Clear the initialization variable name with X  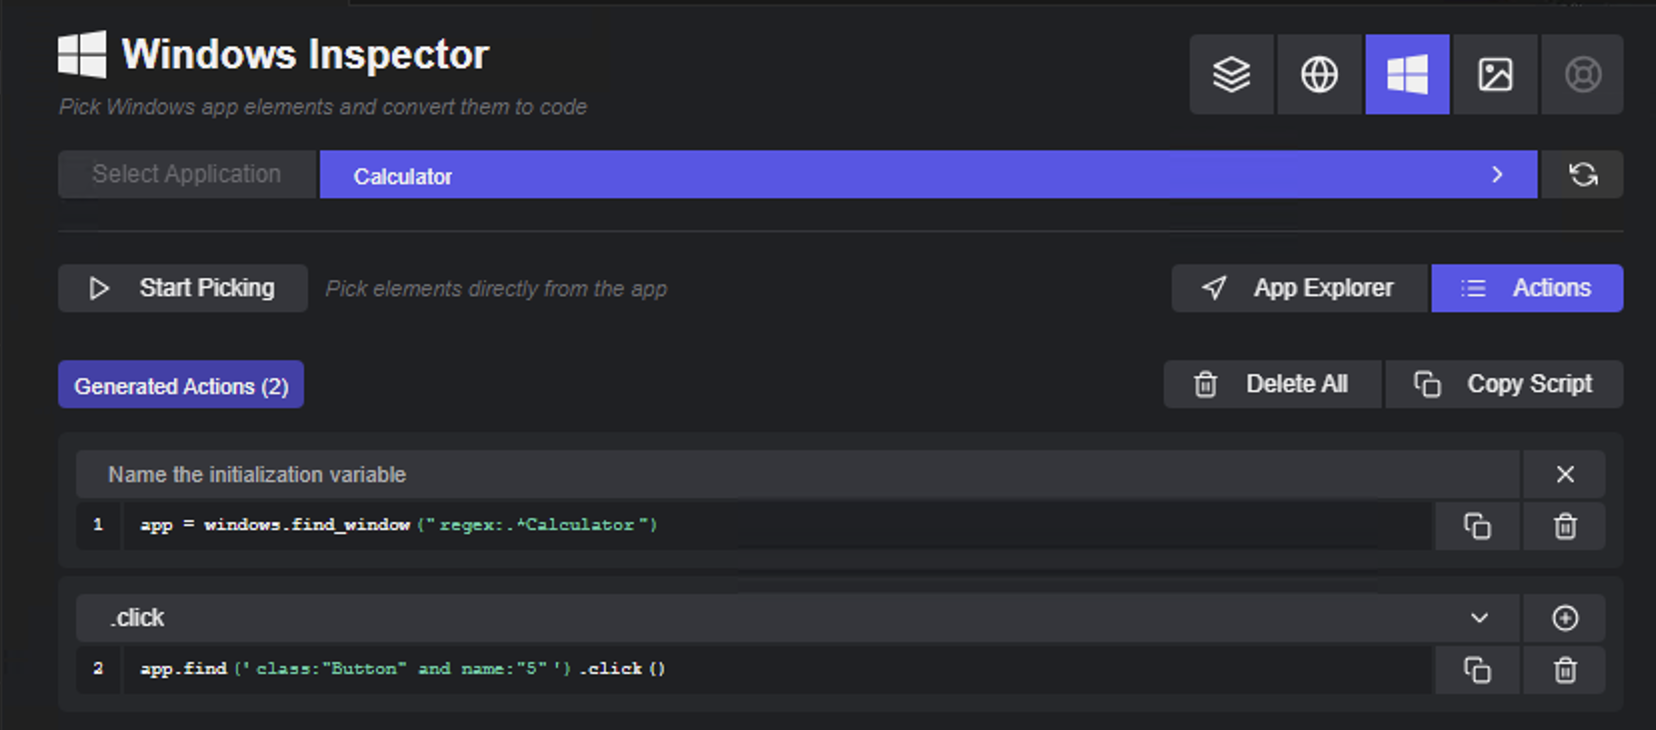[1565, 474]
